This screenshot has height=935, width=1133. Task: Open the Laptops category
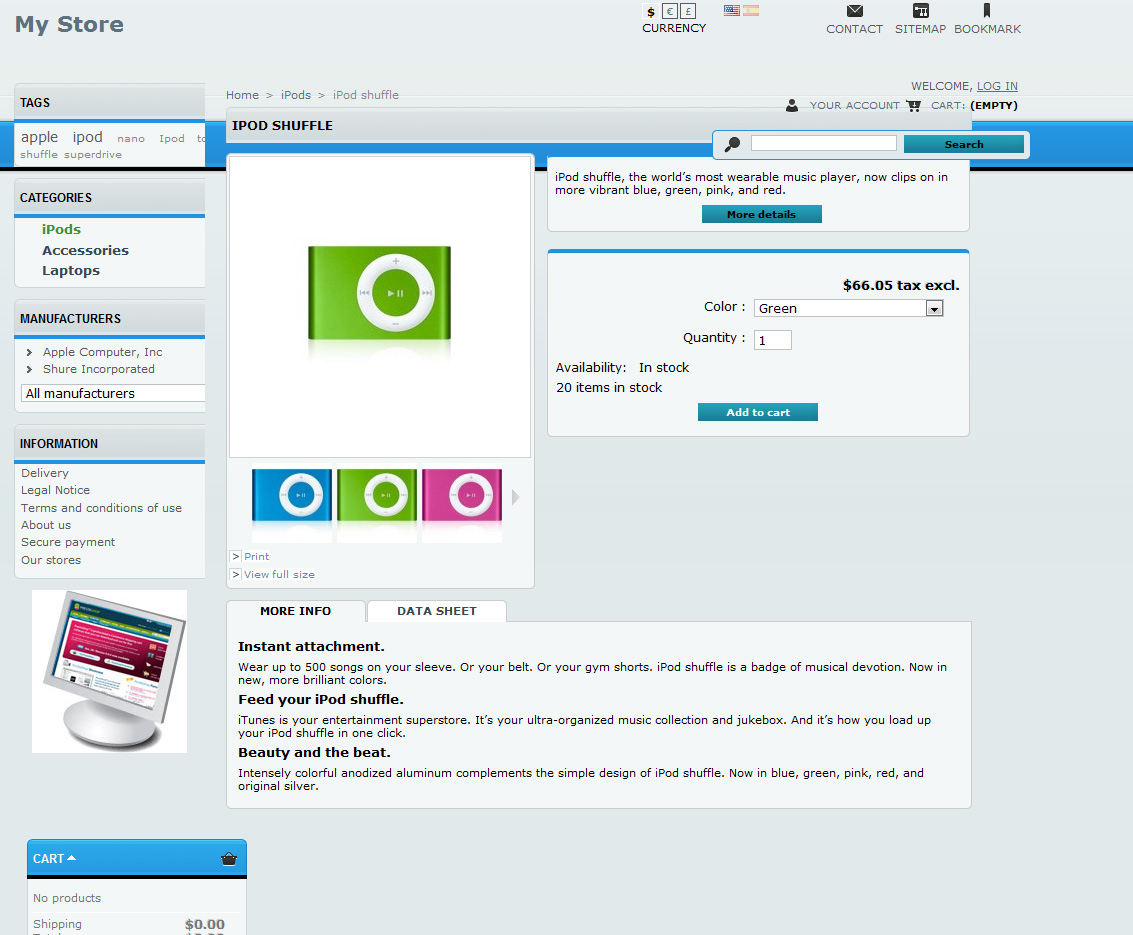click(71, 270)
